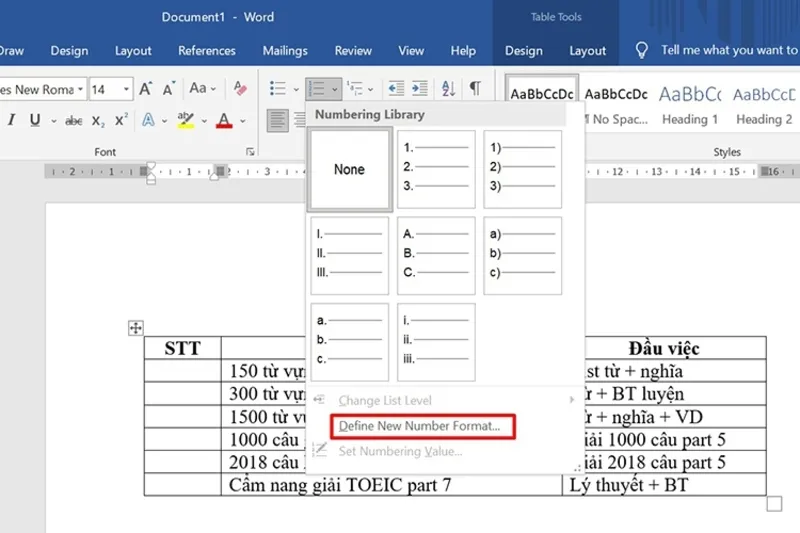Click the Text Effects icon
This screenshot has width=800, height=533.
(x=148, y=121)
